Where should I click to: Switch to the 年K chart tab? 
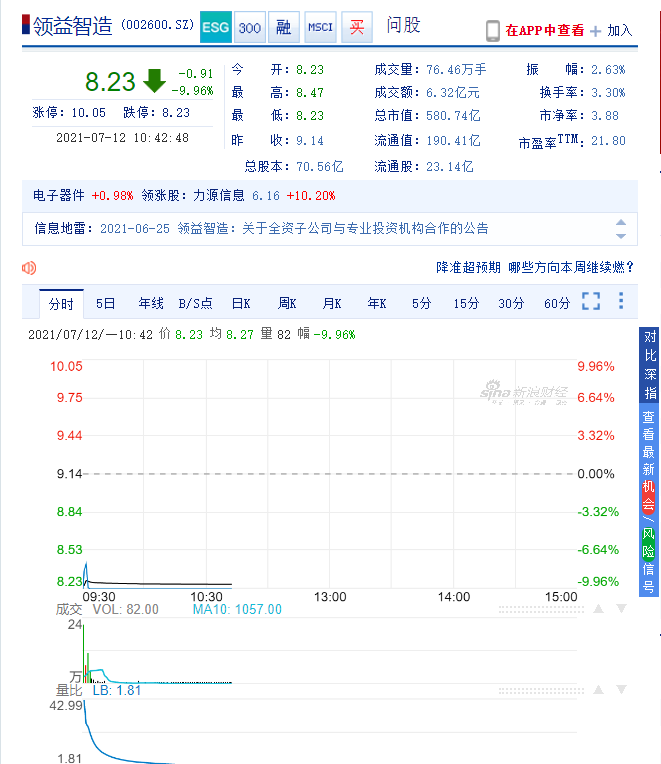pyautogui.click(x=377, y=304)
